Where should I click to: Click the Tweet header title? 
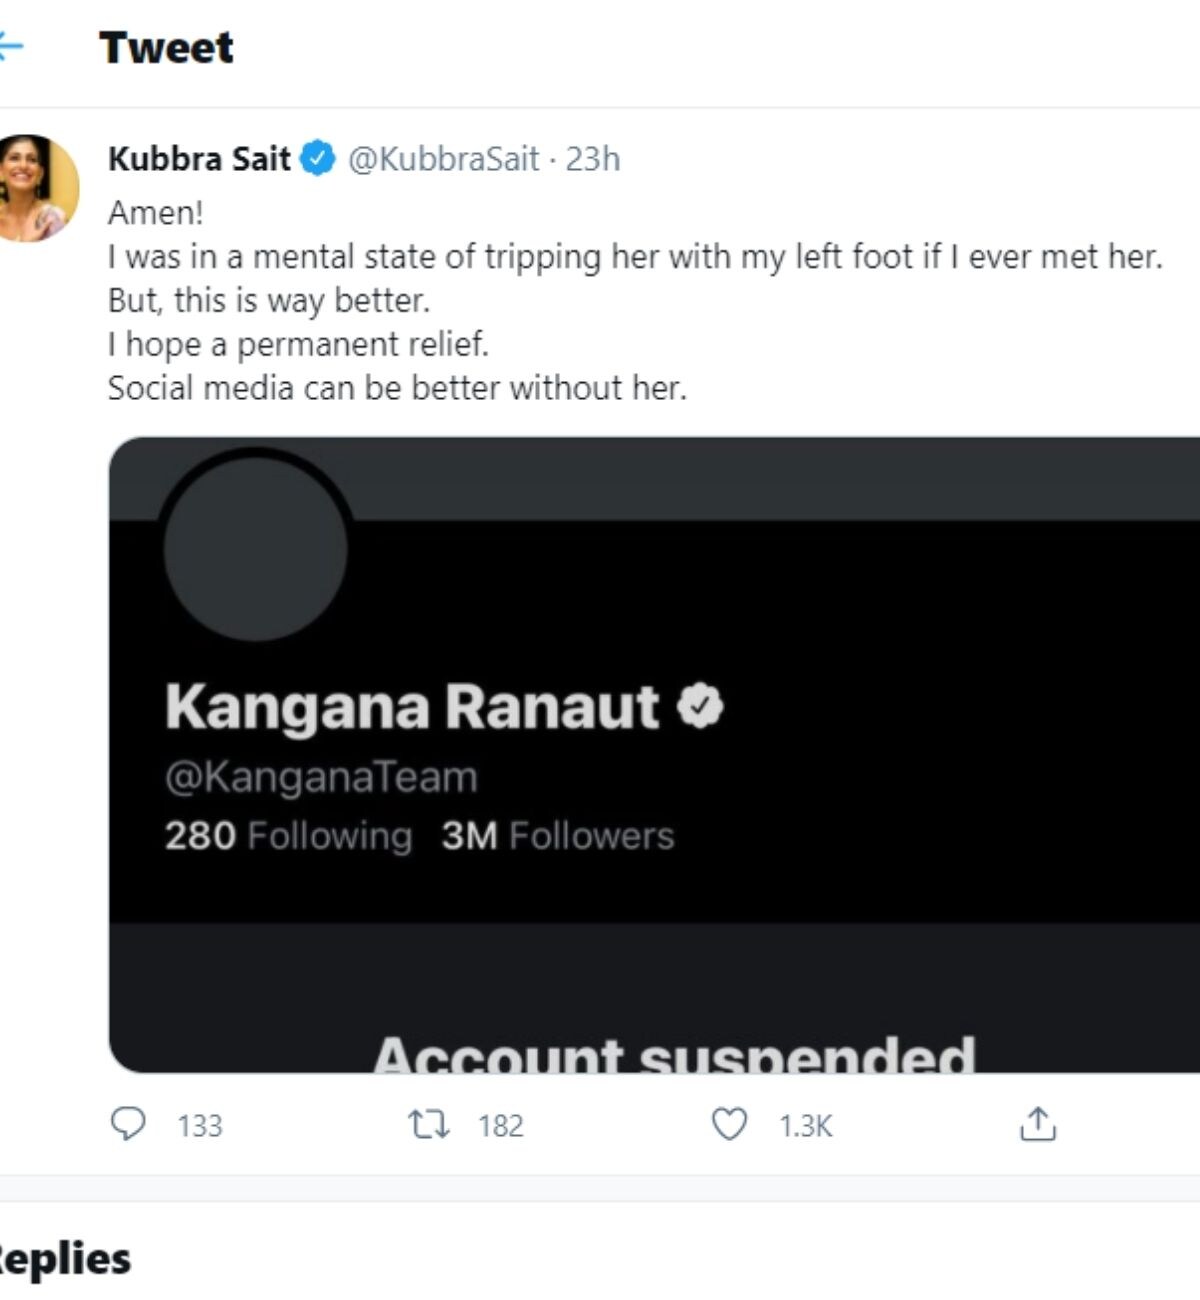[x=166, y=47]
